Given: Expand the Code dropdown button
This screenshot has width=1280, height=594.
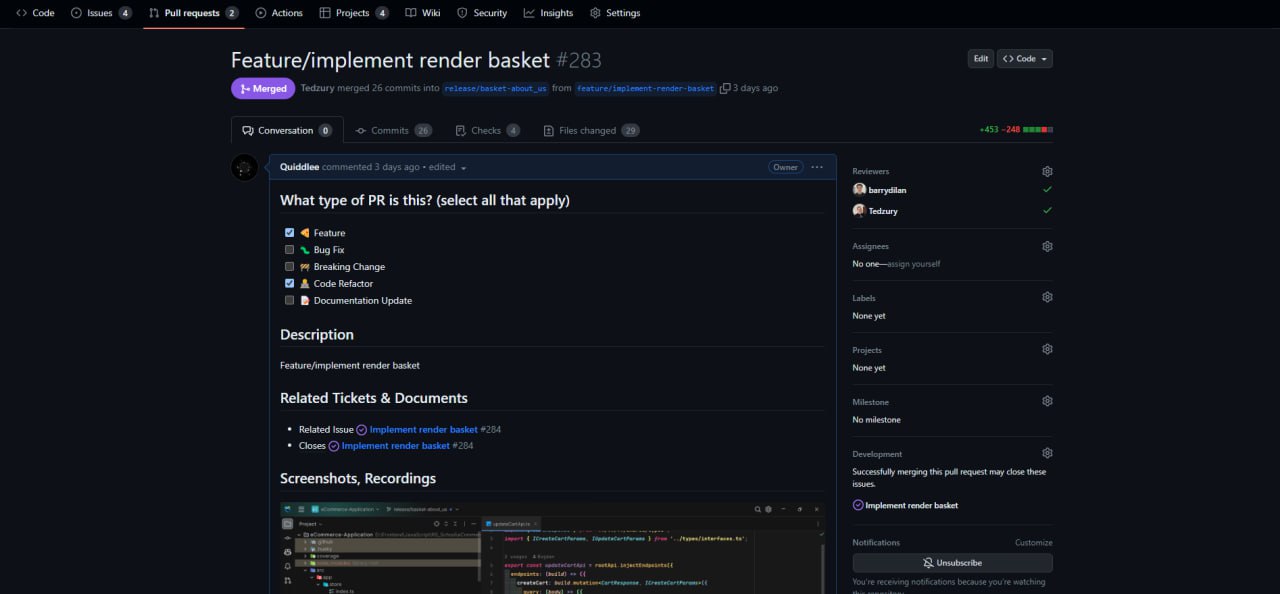Looking at the screenshot, I should click(1025, 59).
